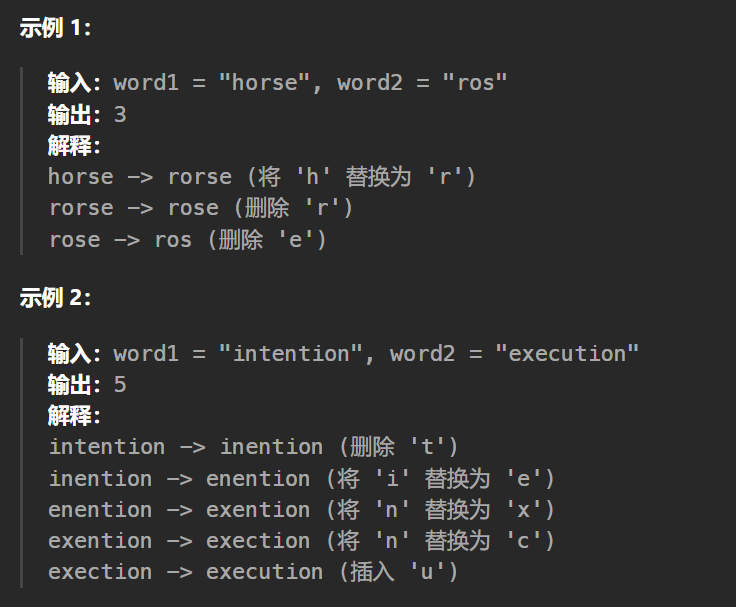Click the line horse -> rorse
The width and height of the screenshot is (736, 607).
pyautogui.click(x=262, y=177)
